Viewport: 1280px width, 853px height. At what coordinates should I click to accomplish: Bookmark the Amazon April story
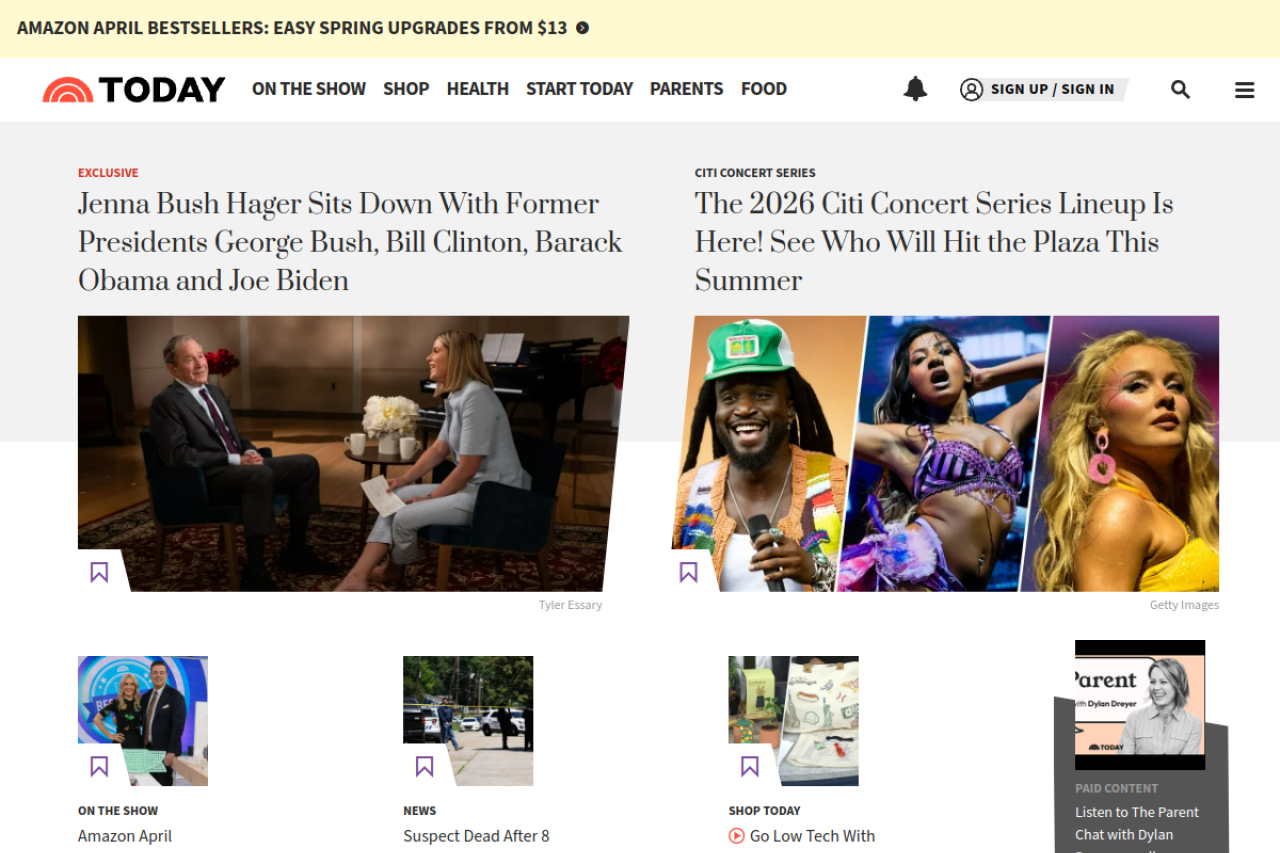pos(99,766)
